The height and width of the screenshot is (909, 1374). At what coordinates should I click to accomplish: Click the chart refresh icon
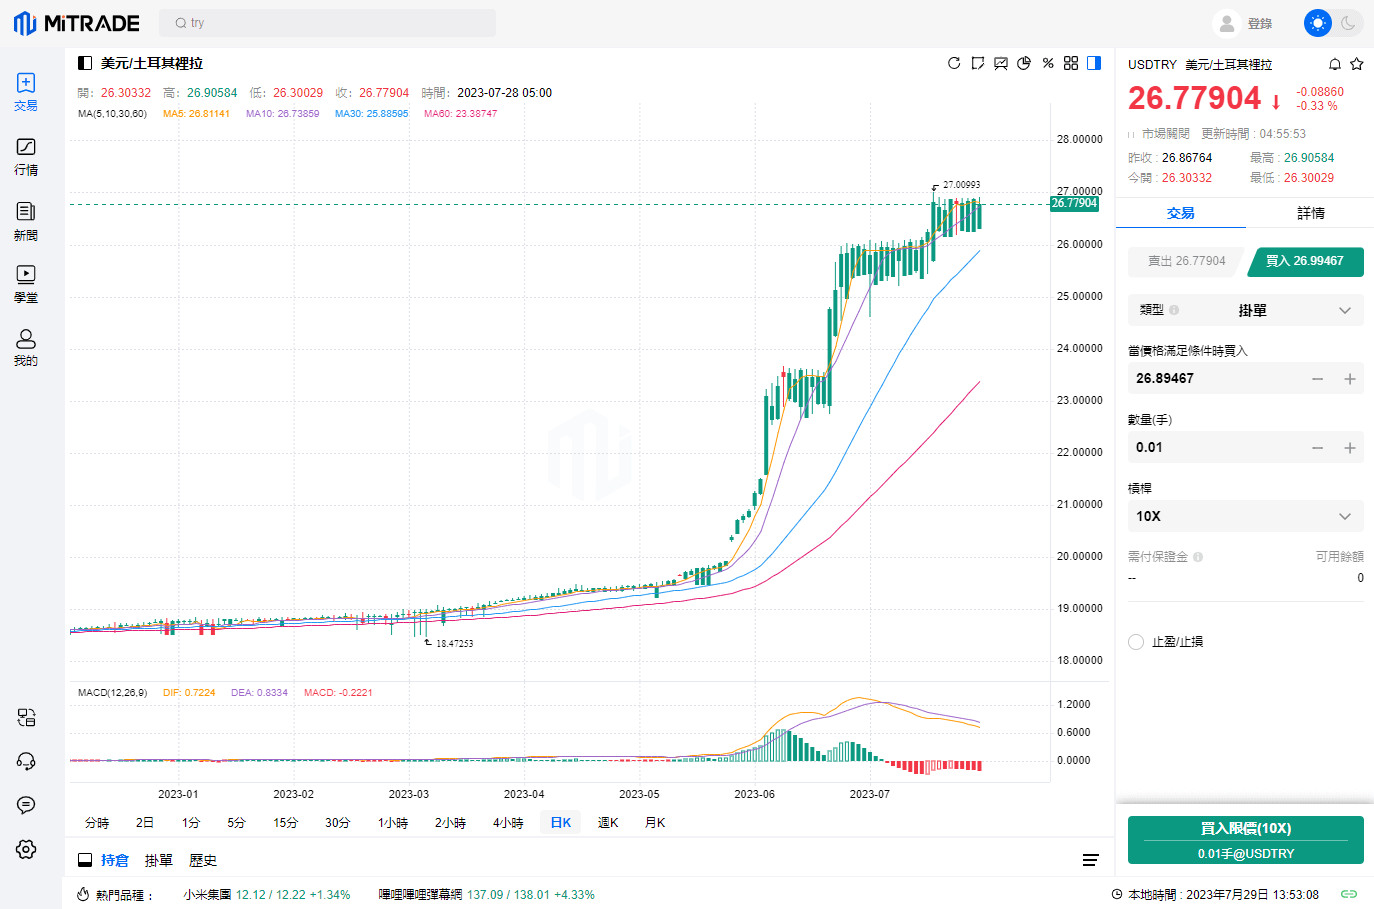pos(954,63)
